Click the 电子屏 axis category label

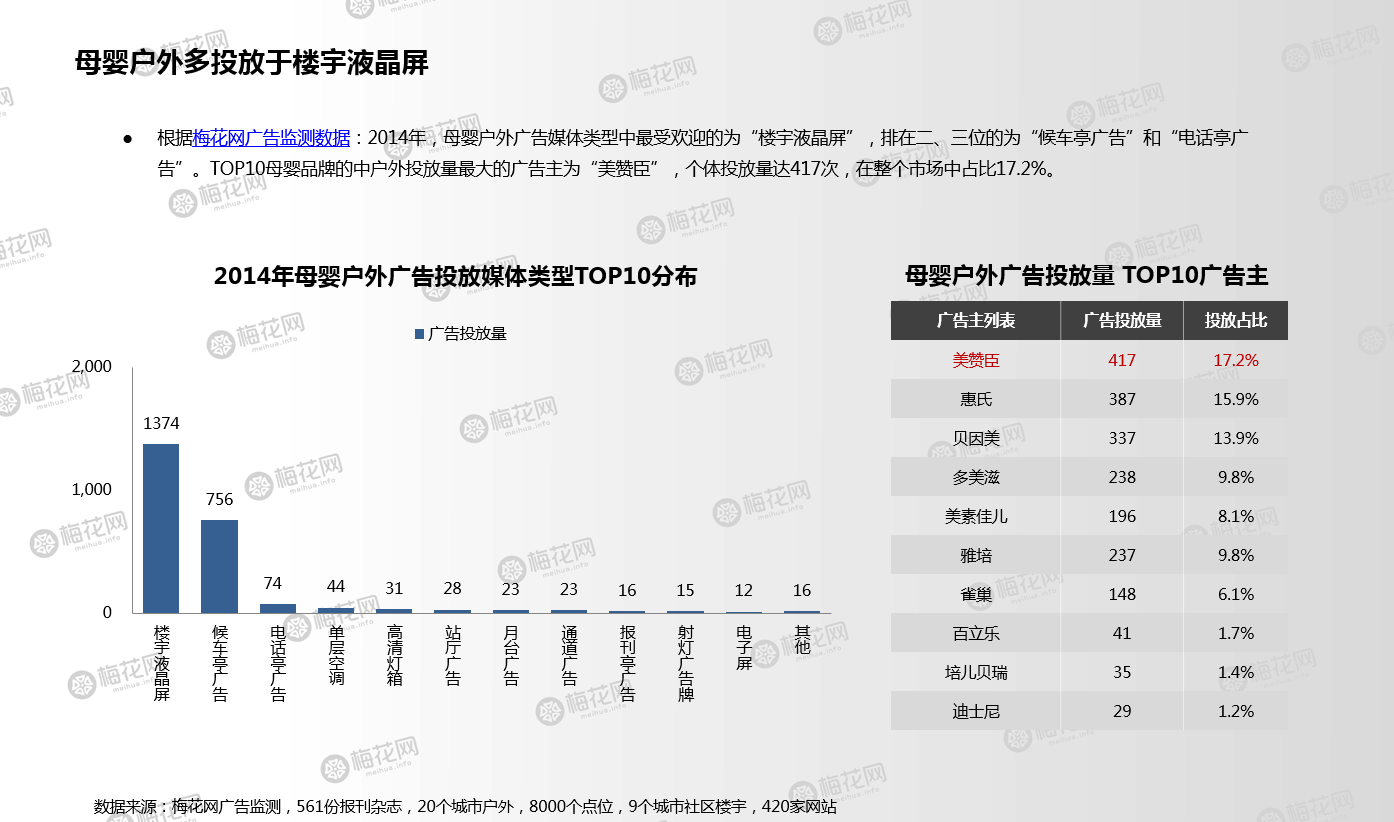tap(743, 648)
